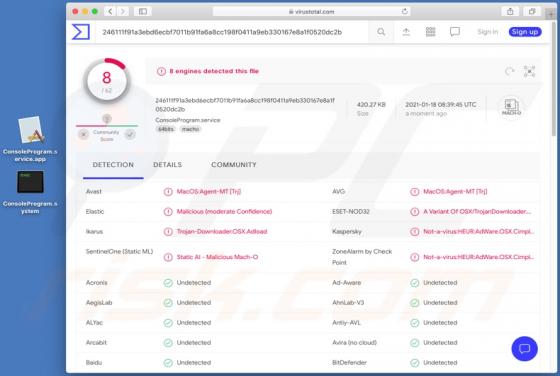560x376 pixels.
Task: Select ConsoleProgram.service.app desktop icon
Action: click(x=30, y=139)
